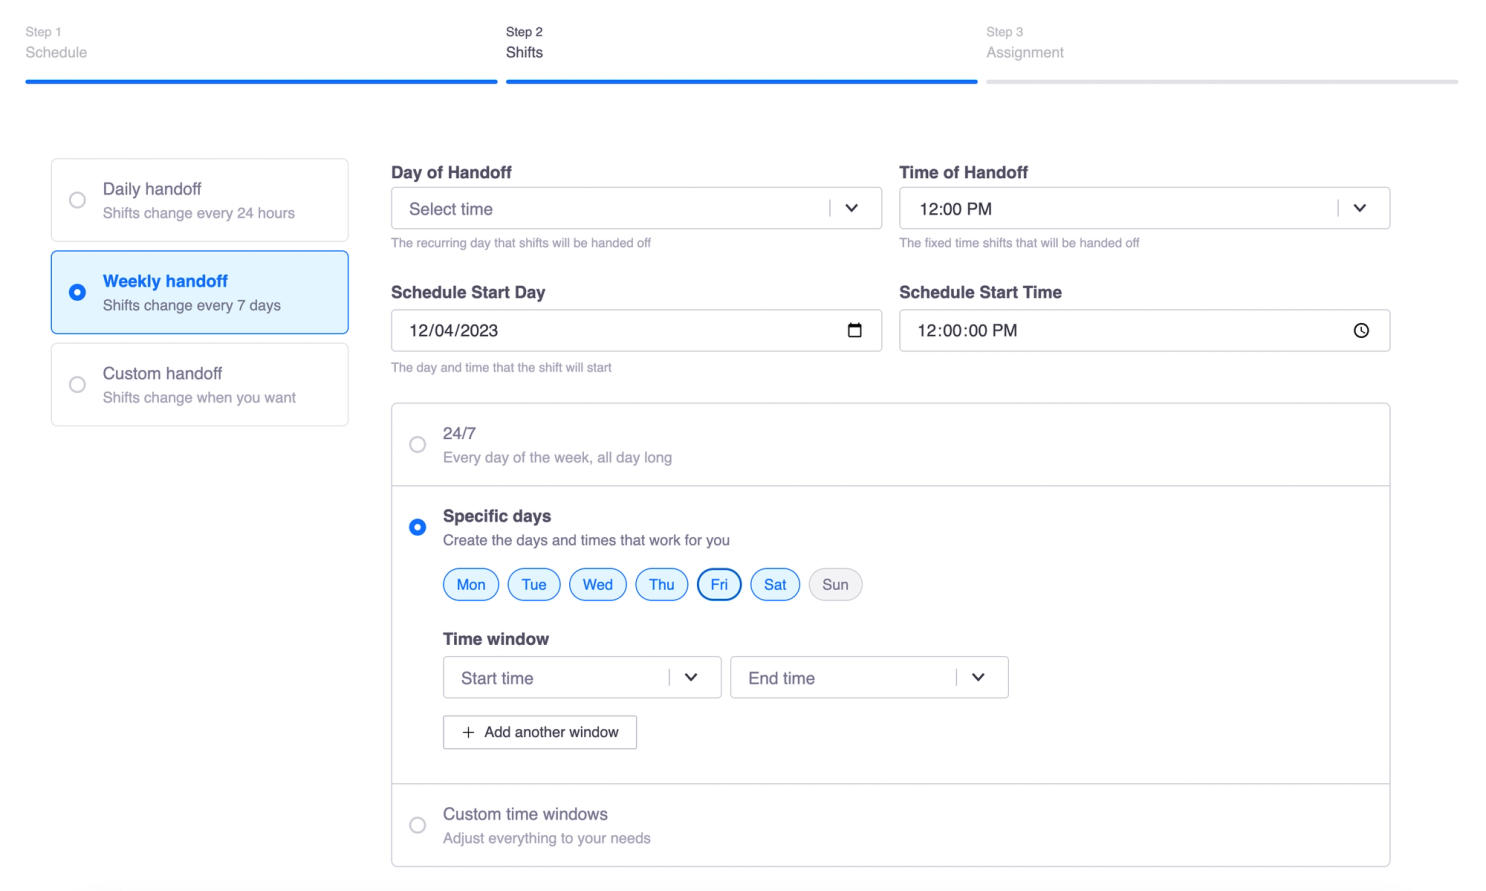Viewport: 1486px width, 891px height.
Task: Click the Schedule Start Time field
Action: tap(1144, 330)
